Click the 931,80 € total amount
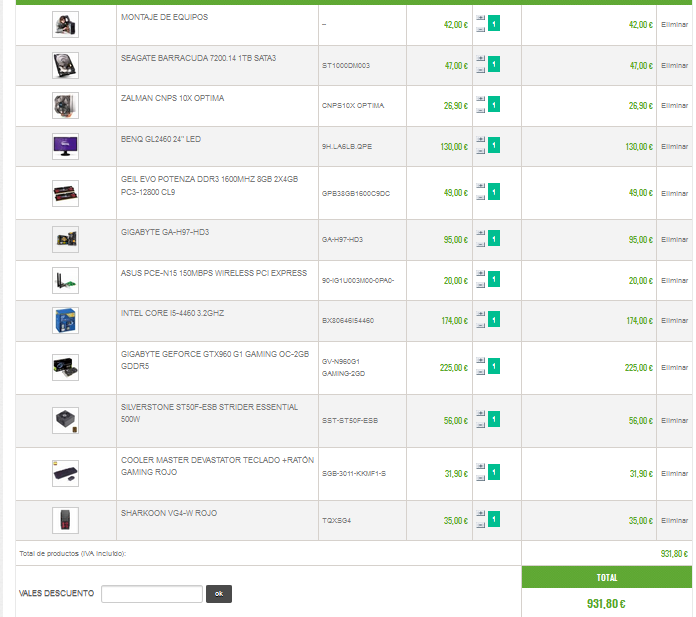This screenshot has width=696, height=617. 606,604
